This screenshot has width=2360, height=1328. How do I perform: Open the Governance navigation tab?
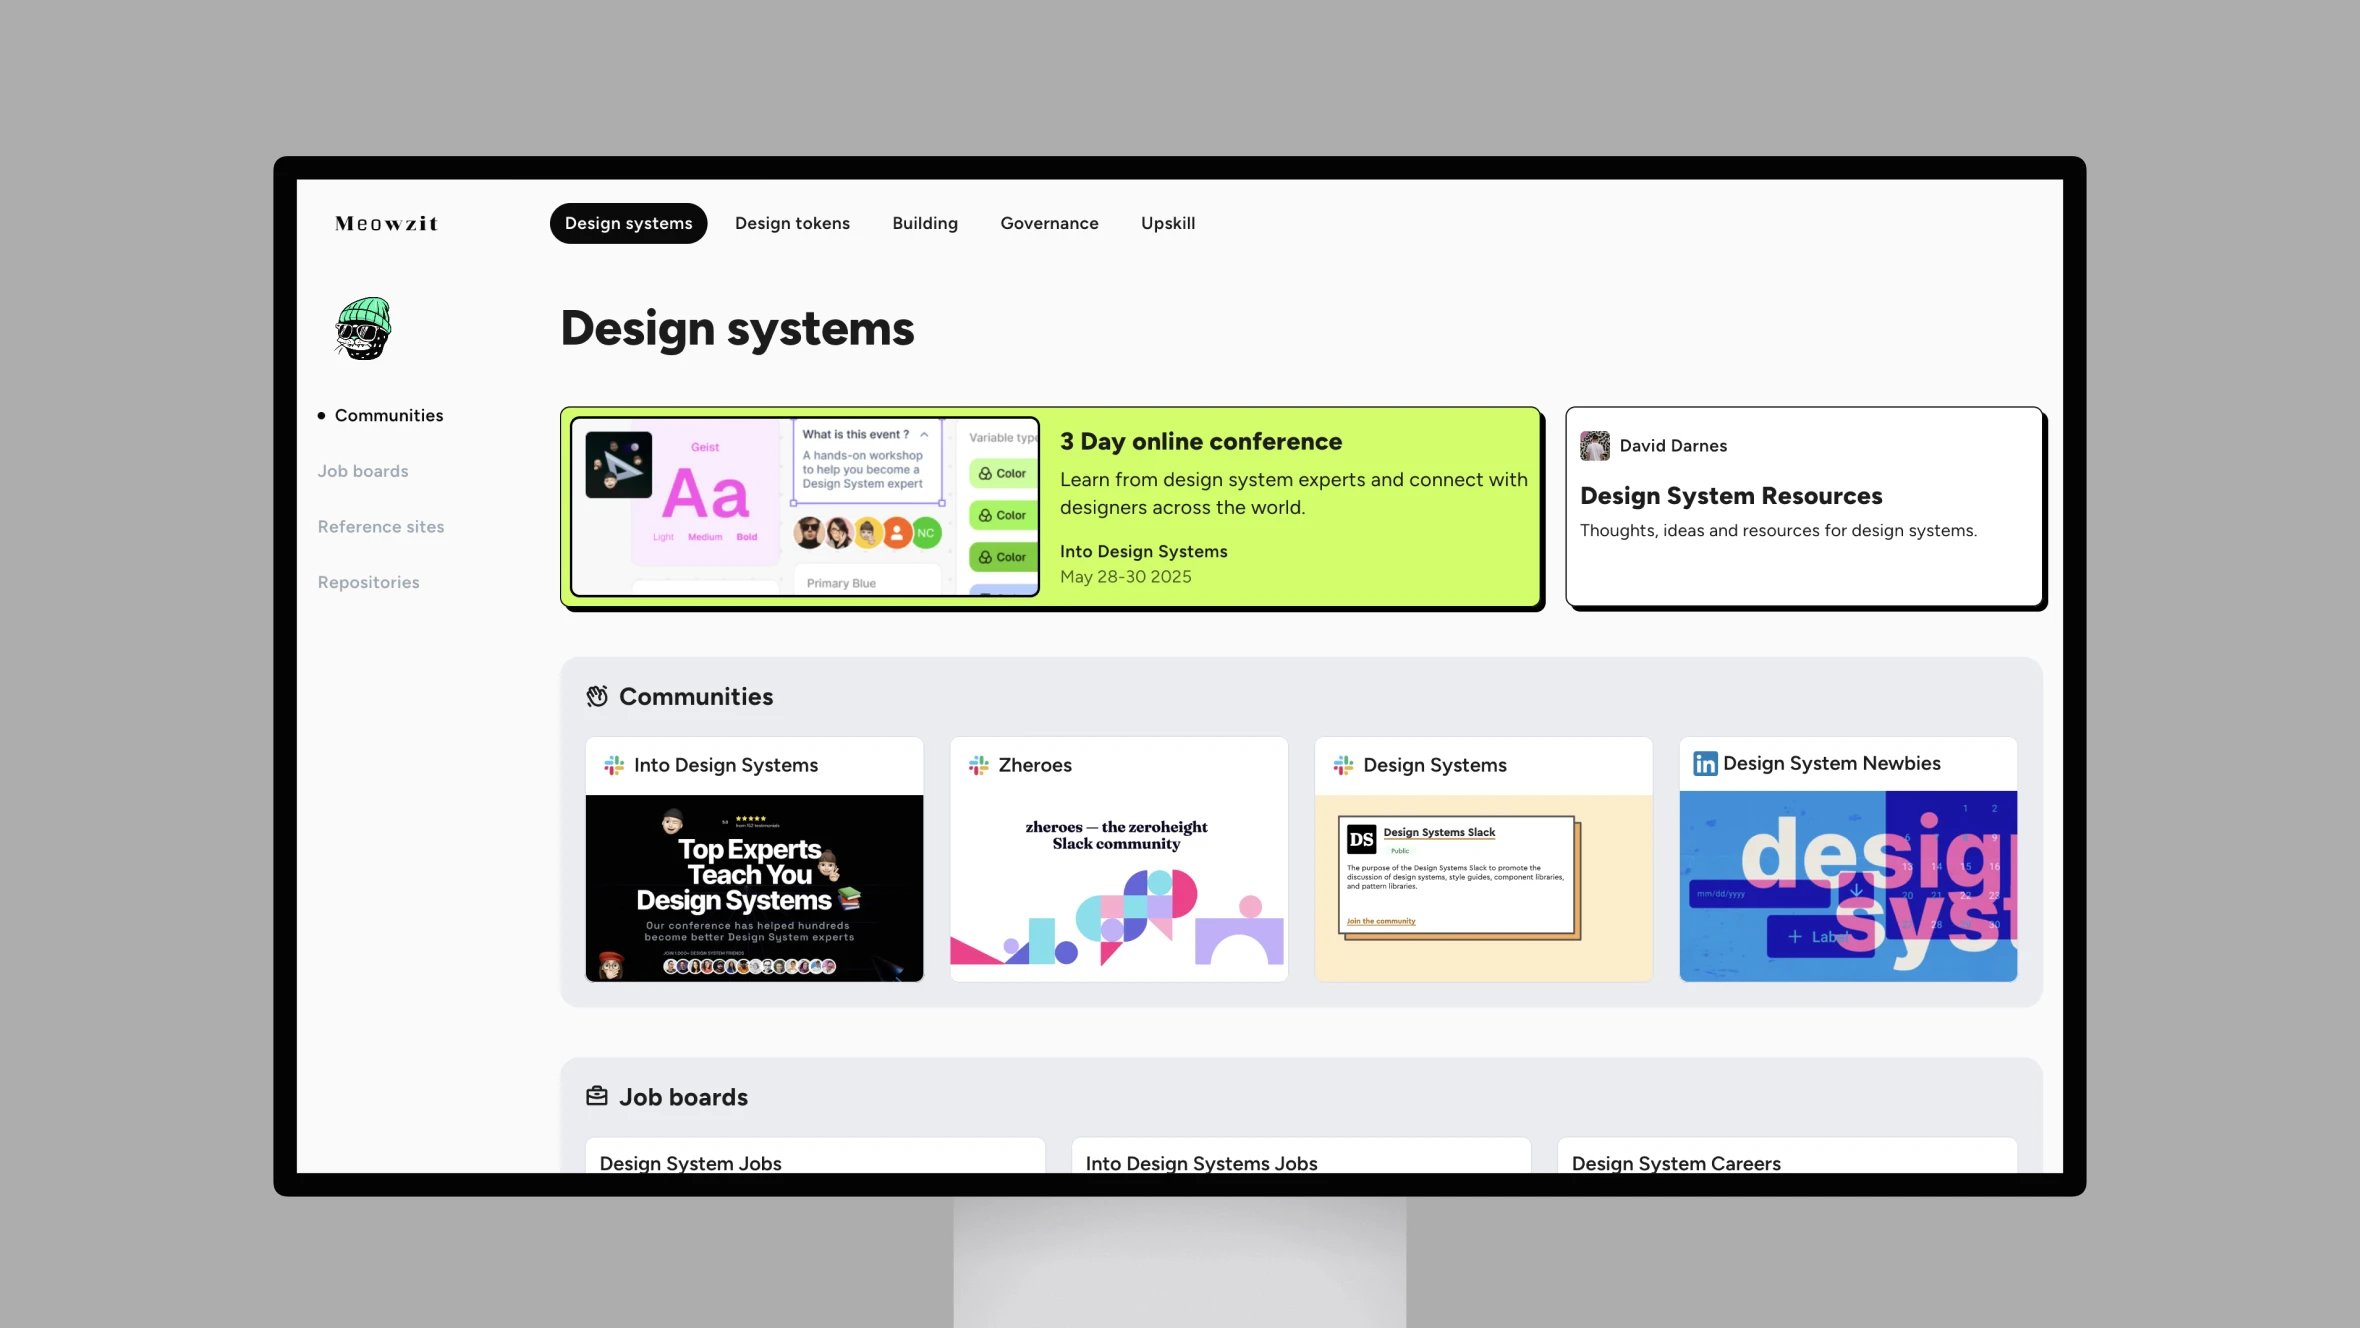tap(1049, 222)
